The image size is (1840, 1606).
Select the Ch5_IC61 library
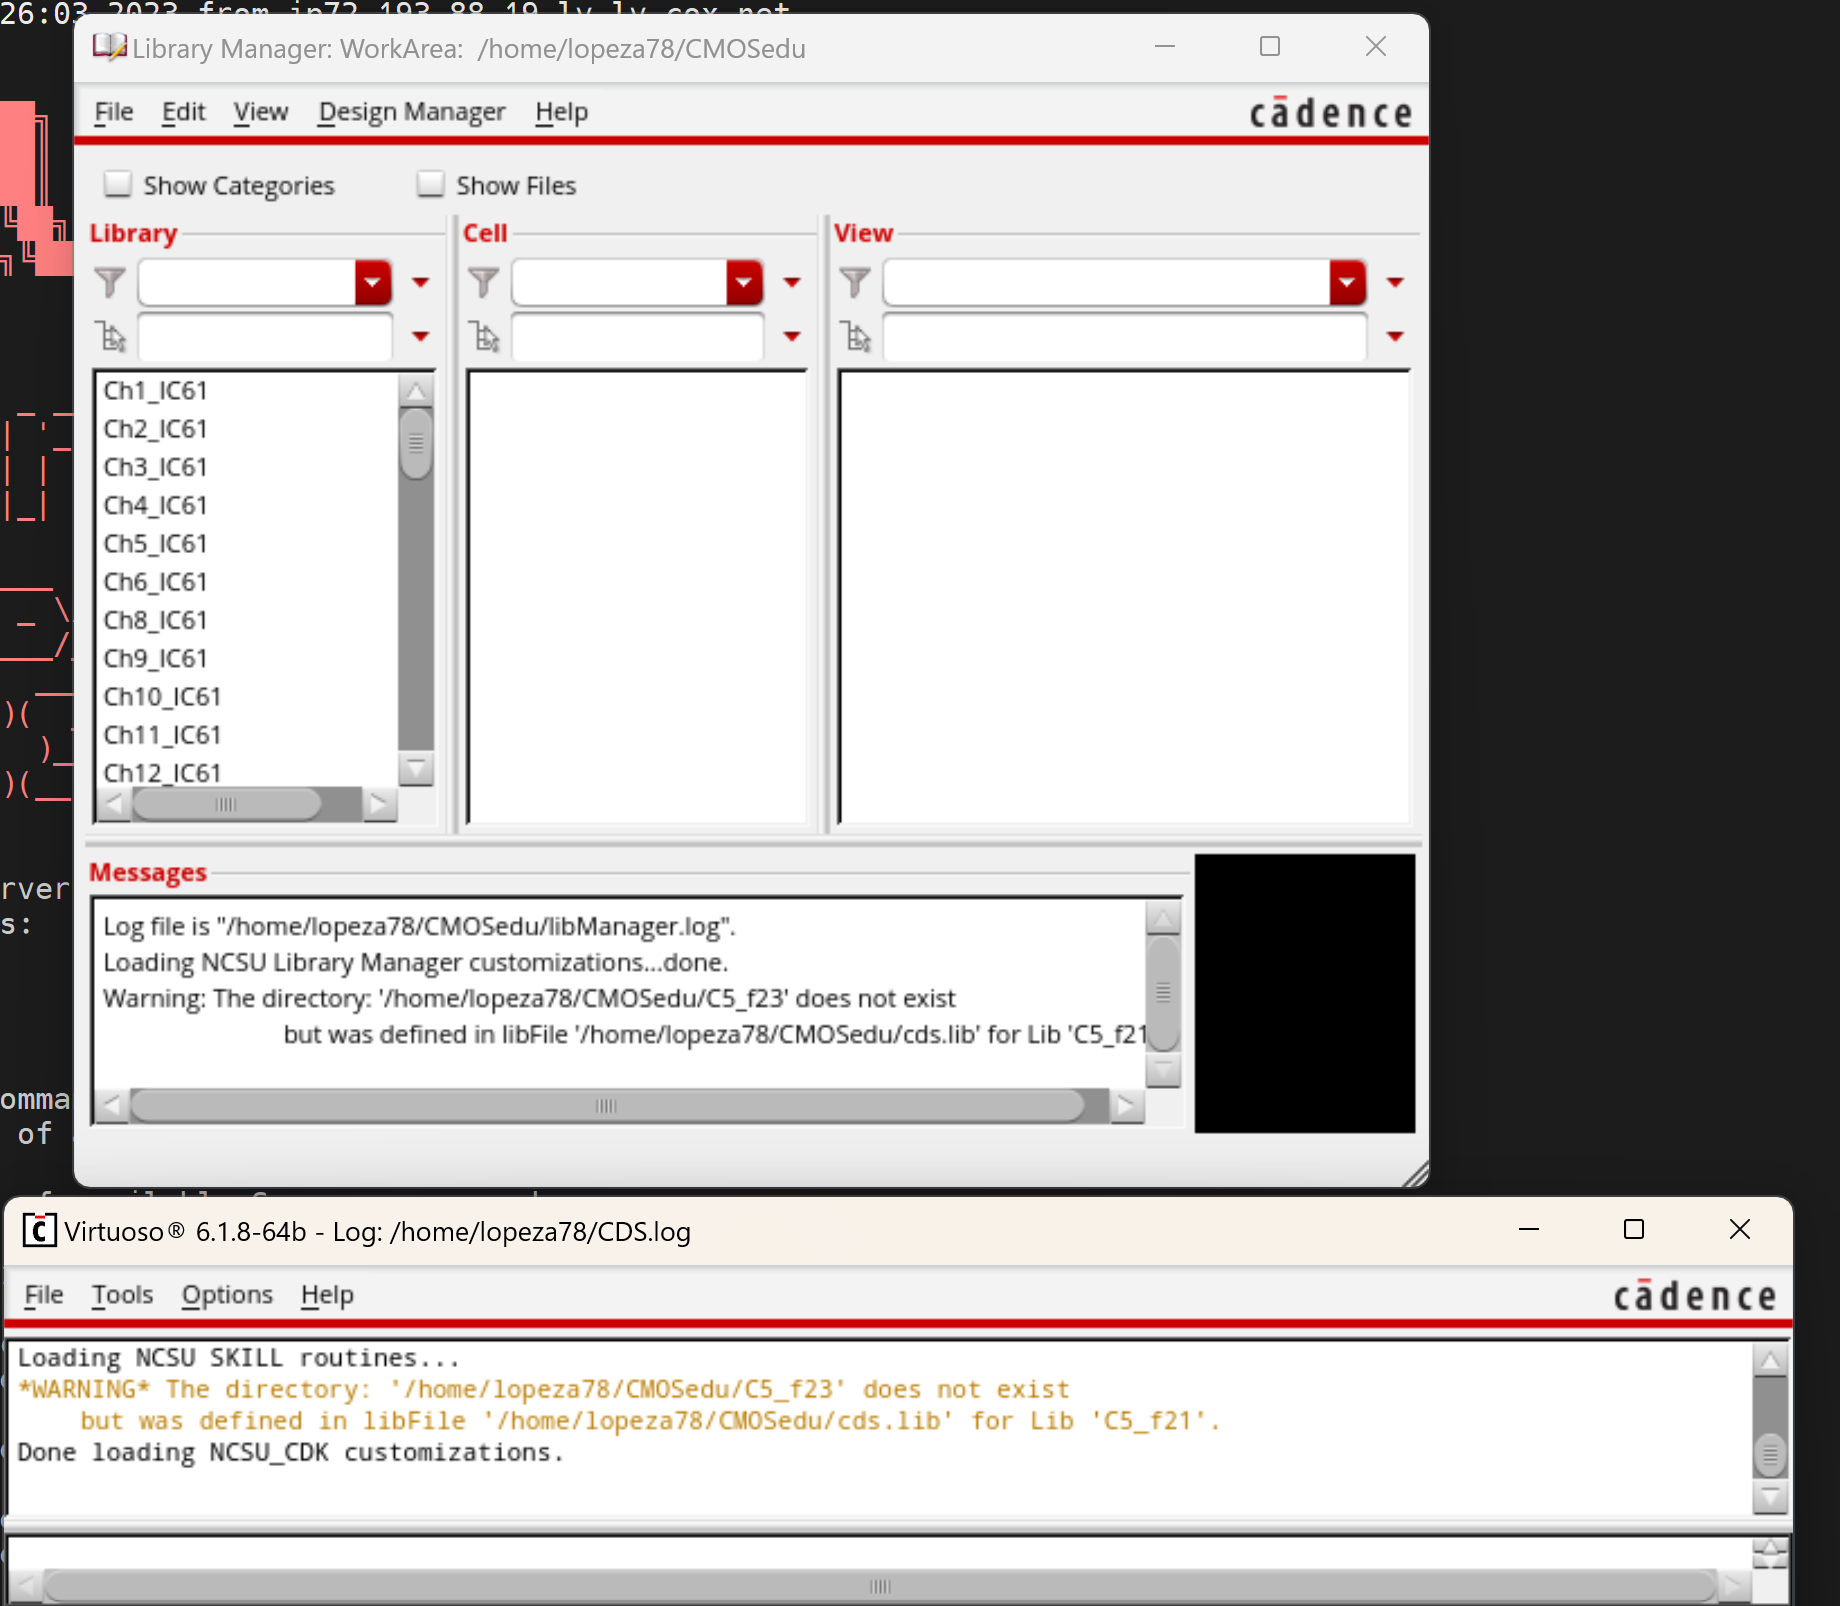point(155,544)
